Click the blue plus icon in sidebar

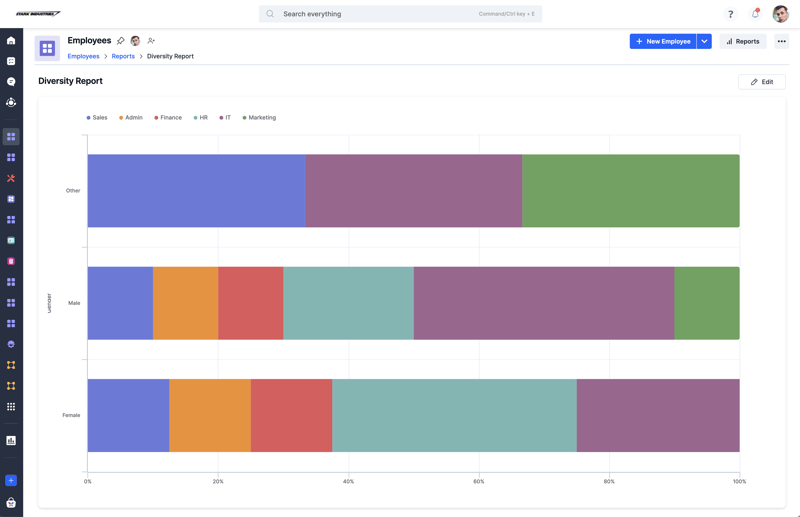(x=11, y=480)
